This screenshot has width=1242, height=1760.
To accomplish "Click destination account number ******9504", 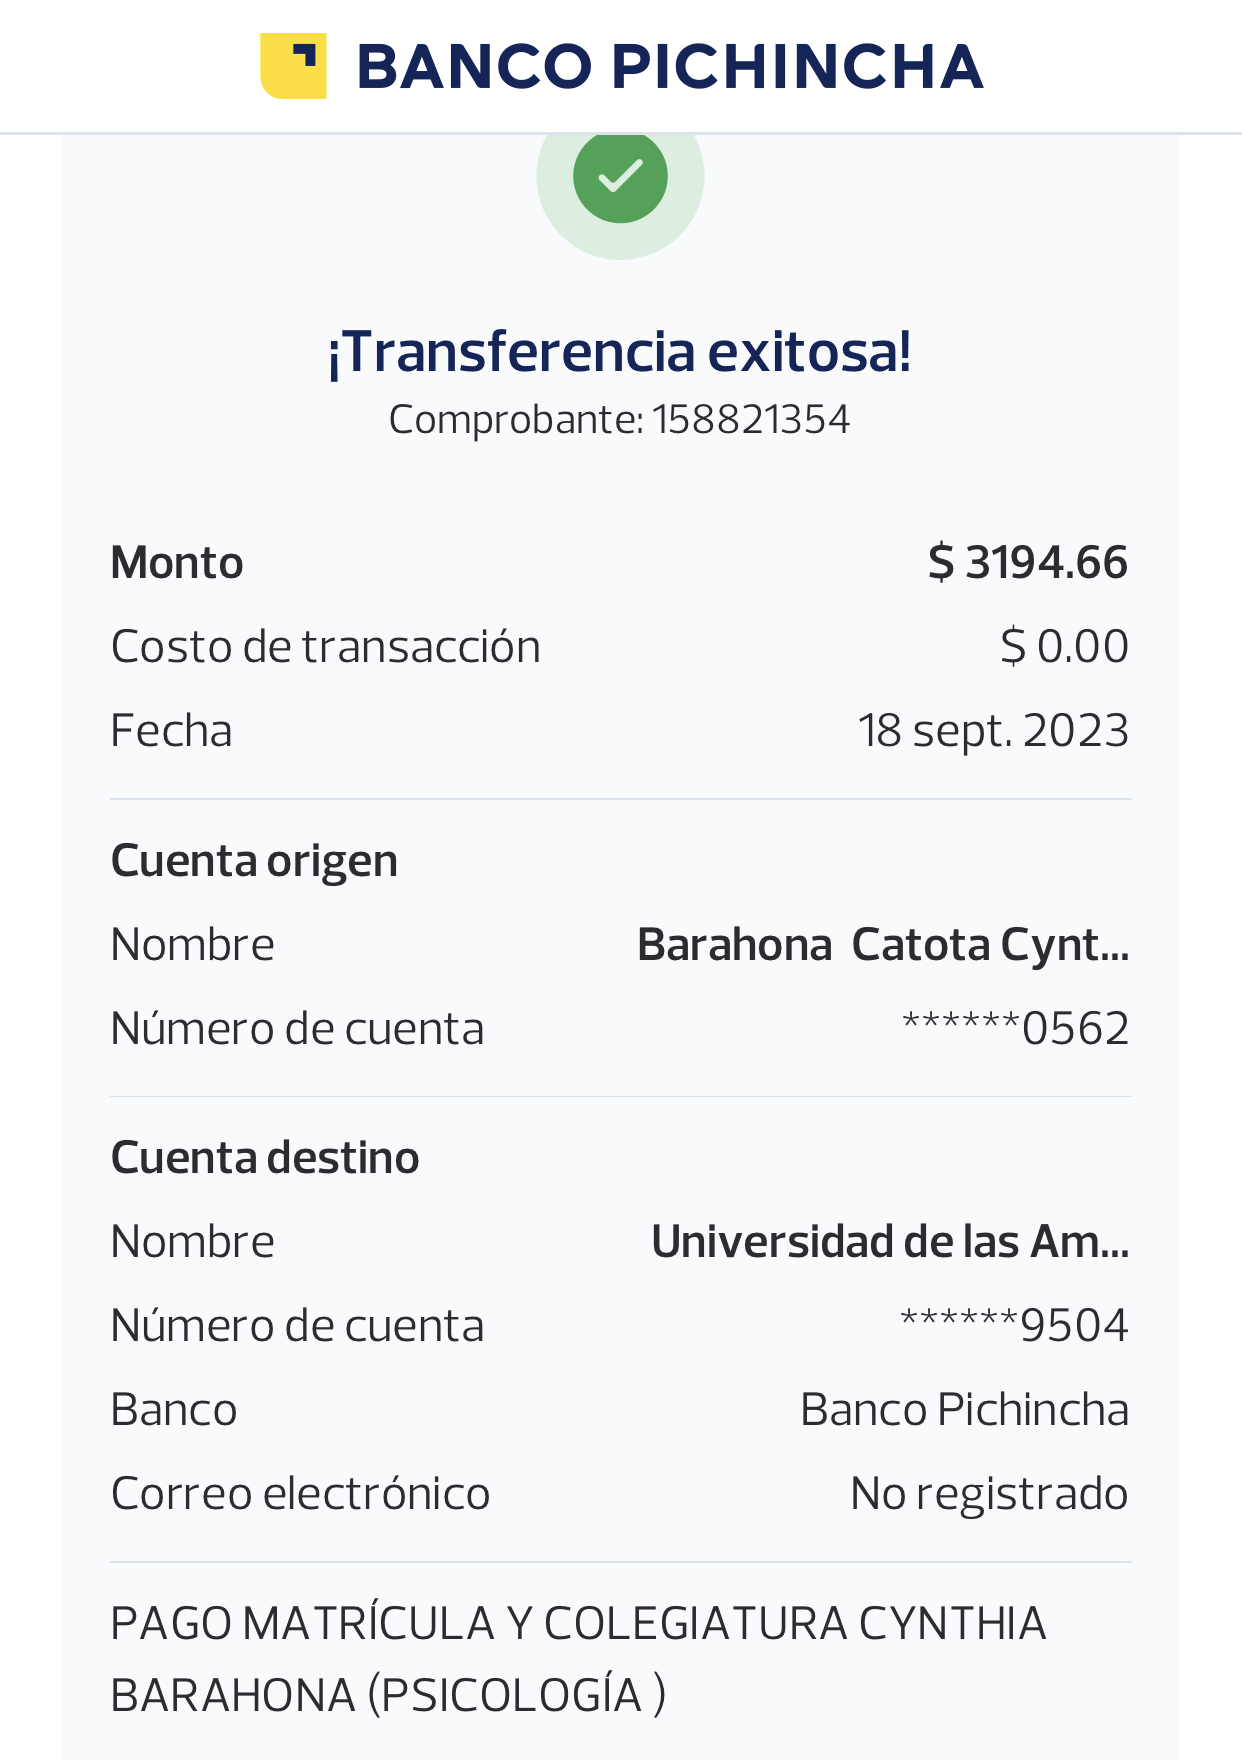I will (1014, 1326).
